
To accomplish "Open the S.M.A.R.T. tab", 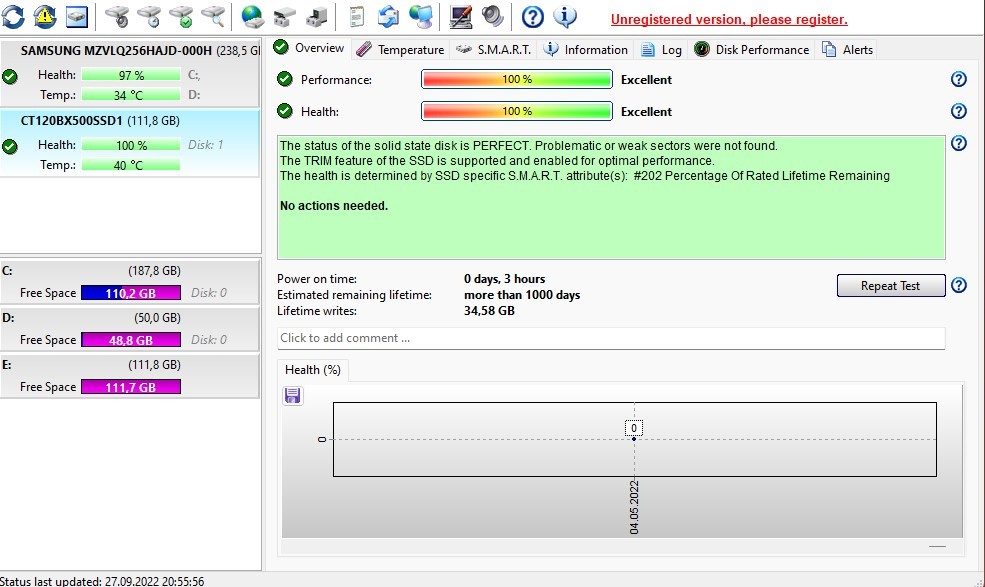I will coord(493,50).
